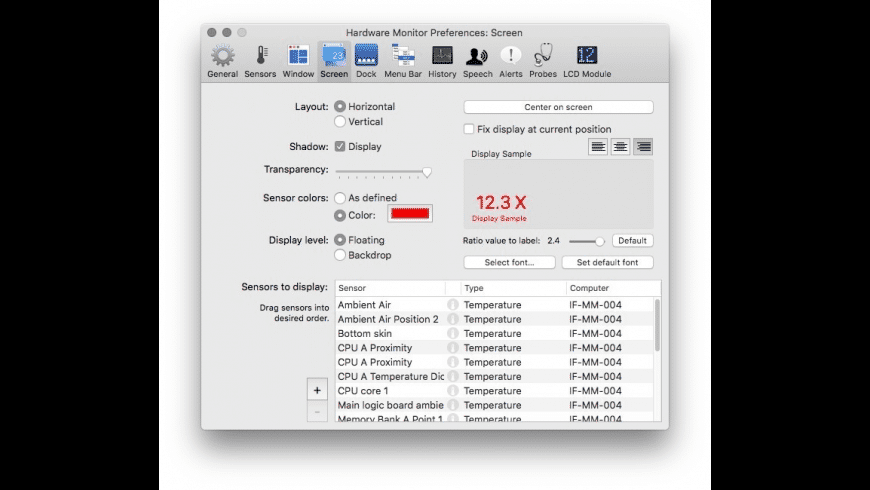Open the General preferences pane
The image size is (870, 490).
[x=222, y=62]
